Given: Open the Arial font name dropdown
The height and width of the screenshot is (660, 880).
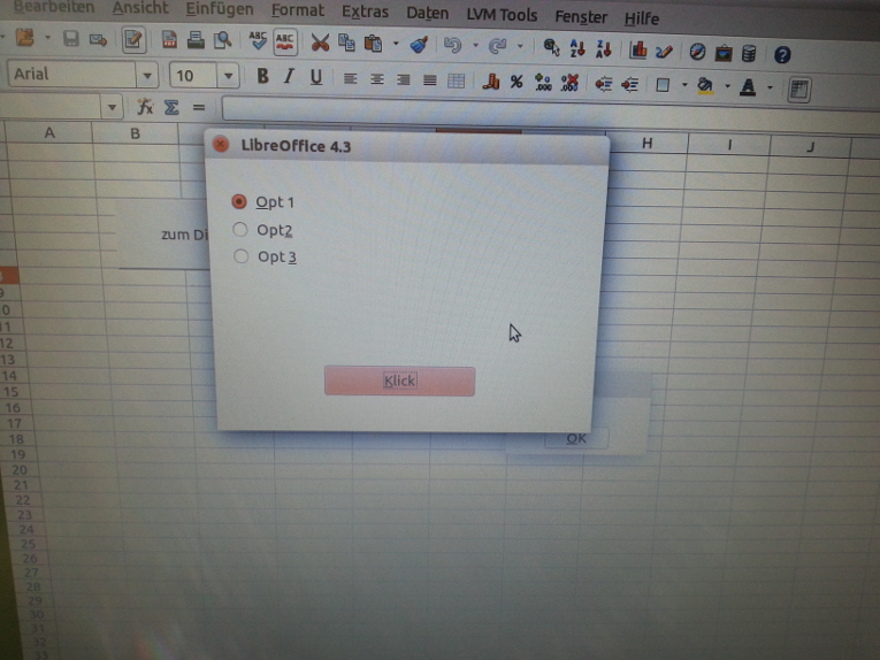Looking at the screenshot, I should pos(148,75).
